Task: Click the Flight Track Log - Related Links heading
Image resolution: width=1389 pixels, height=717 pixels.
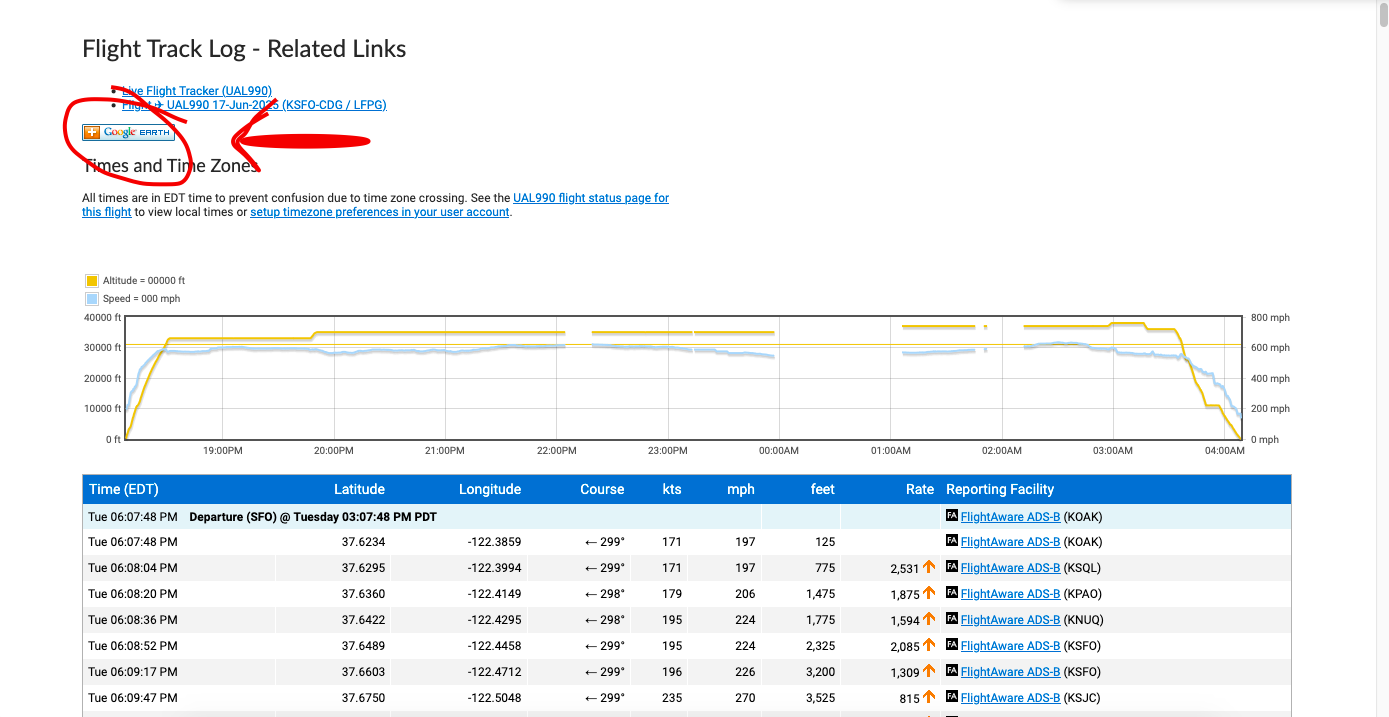Action: click(x=244, y=49)
